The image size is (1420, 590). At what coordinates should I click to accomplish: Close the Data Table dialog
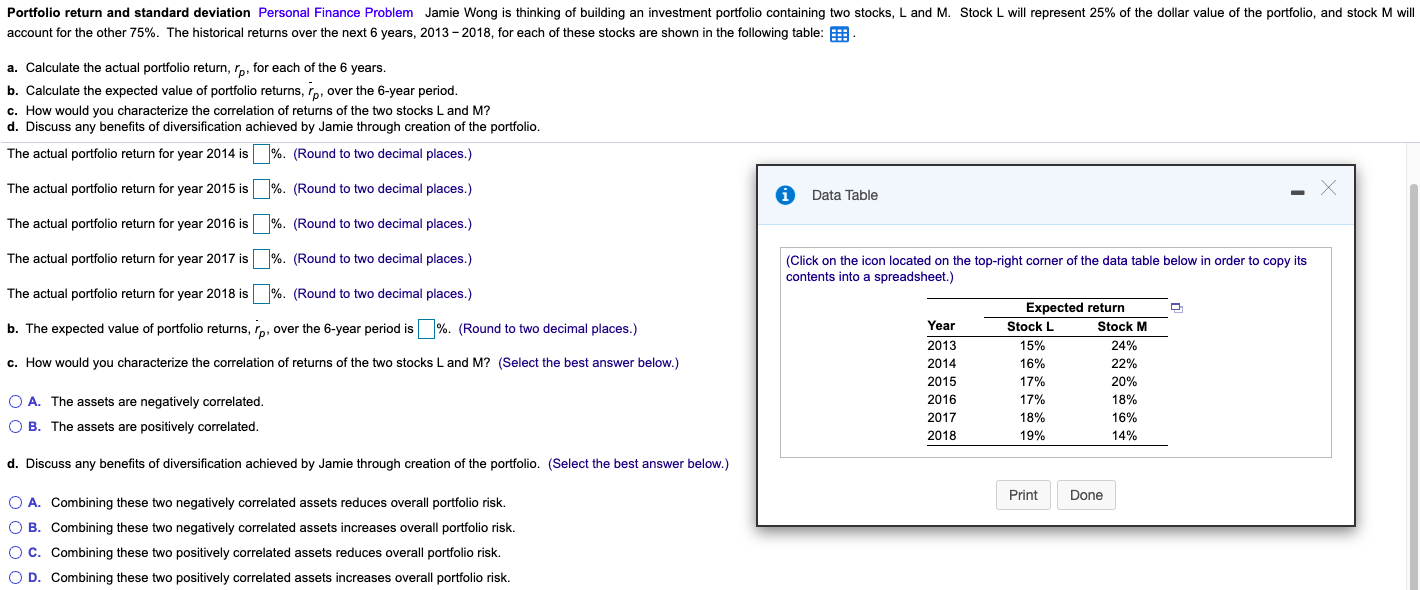tap(1327, 188)
